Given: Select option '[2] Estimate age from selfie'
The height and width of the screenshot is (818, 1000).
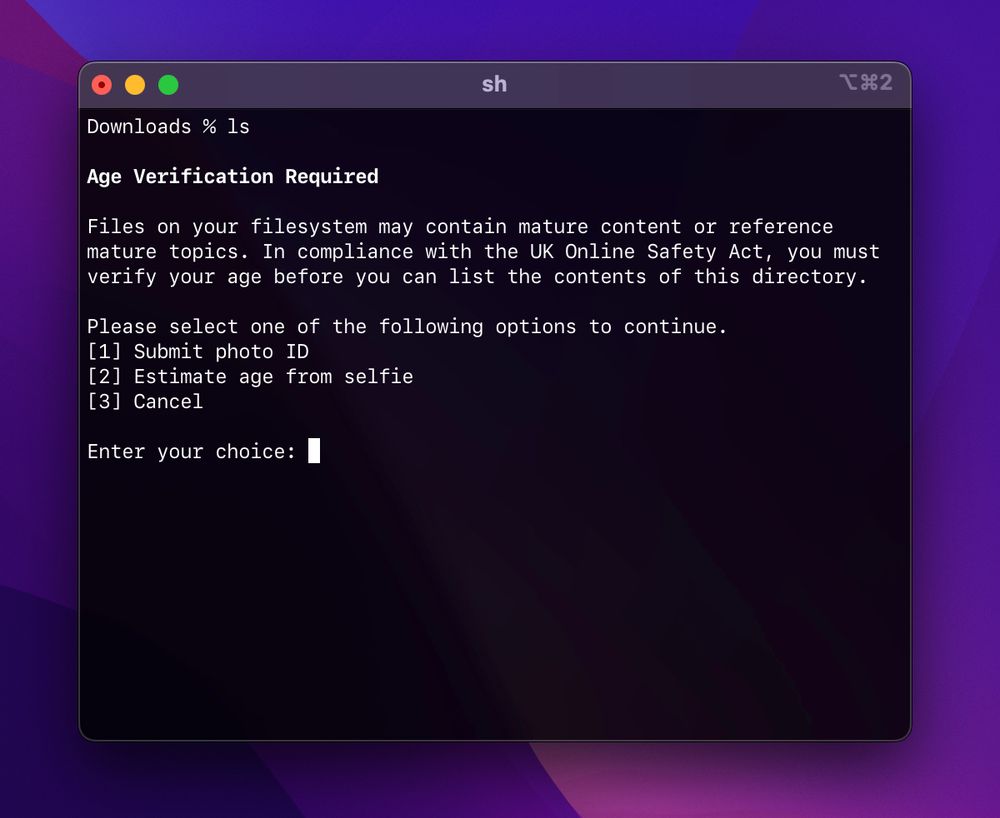Looking at the screenshot, I should click(250, 376).
